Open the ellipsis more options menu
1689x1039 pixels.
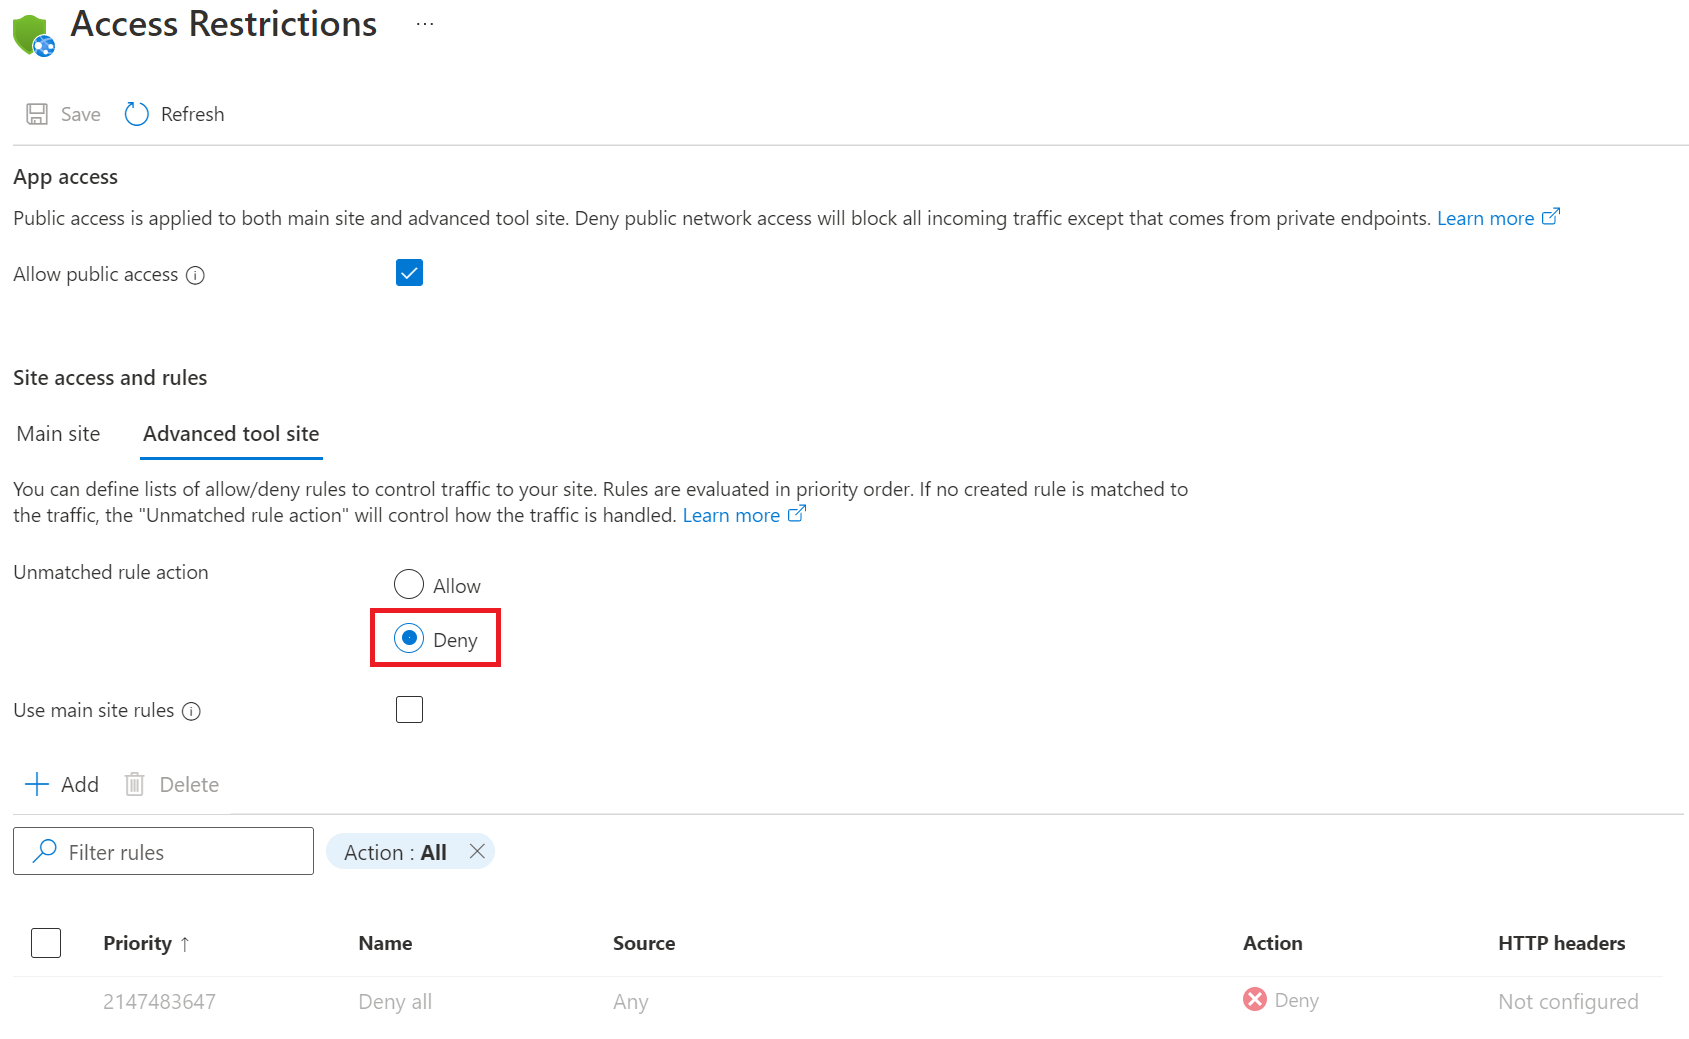425,24
